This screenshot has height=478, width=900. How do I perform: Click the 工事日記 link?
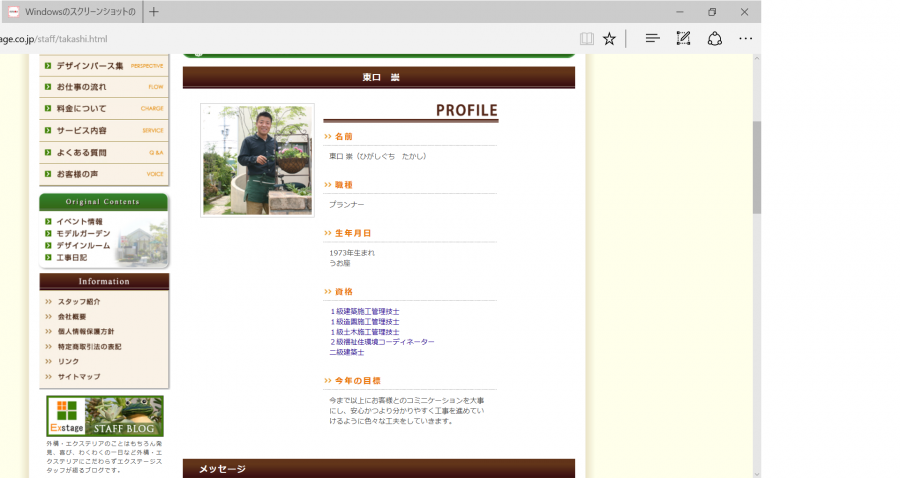[71, 257]
